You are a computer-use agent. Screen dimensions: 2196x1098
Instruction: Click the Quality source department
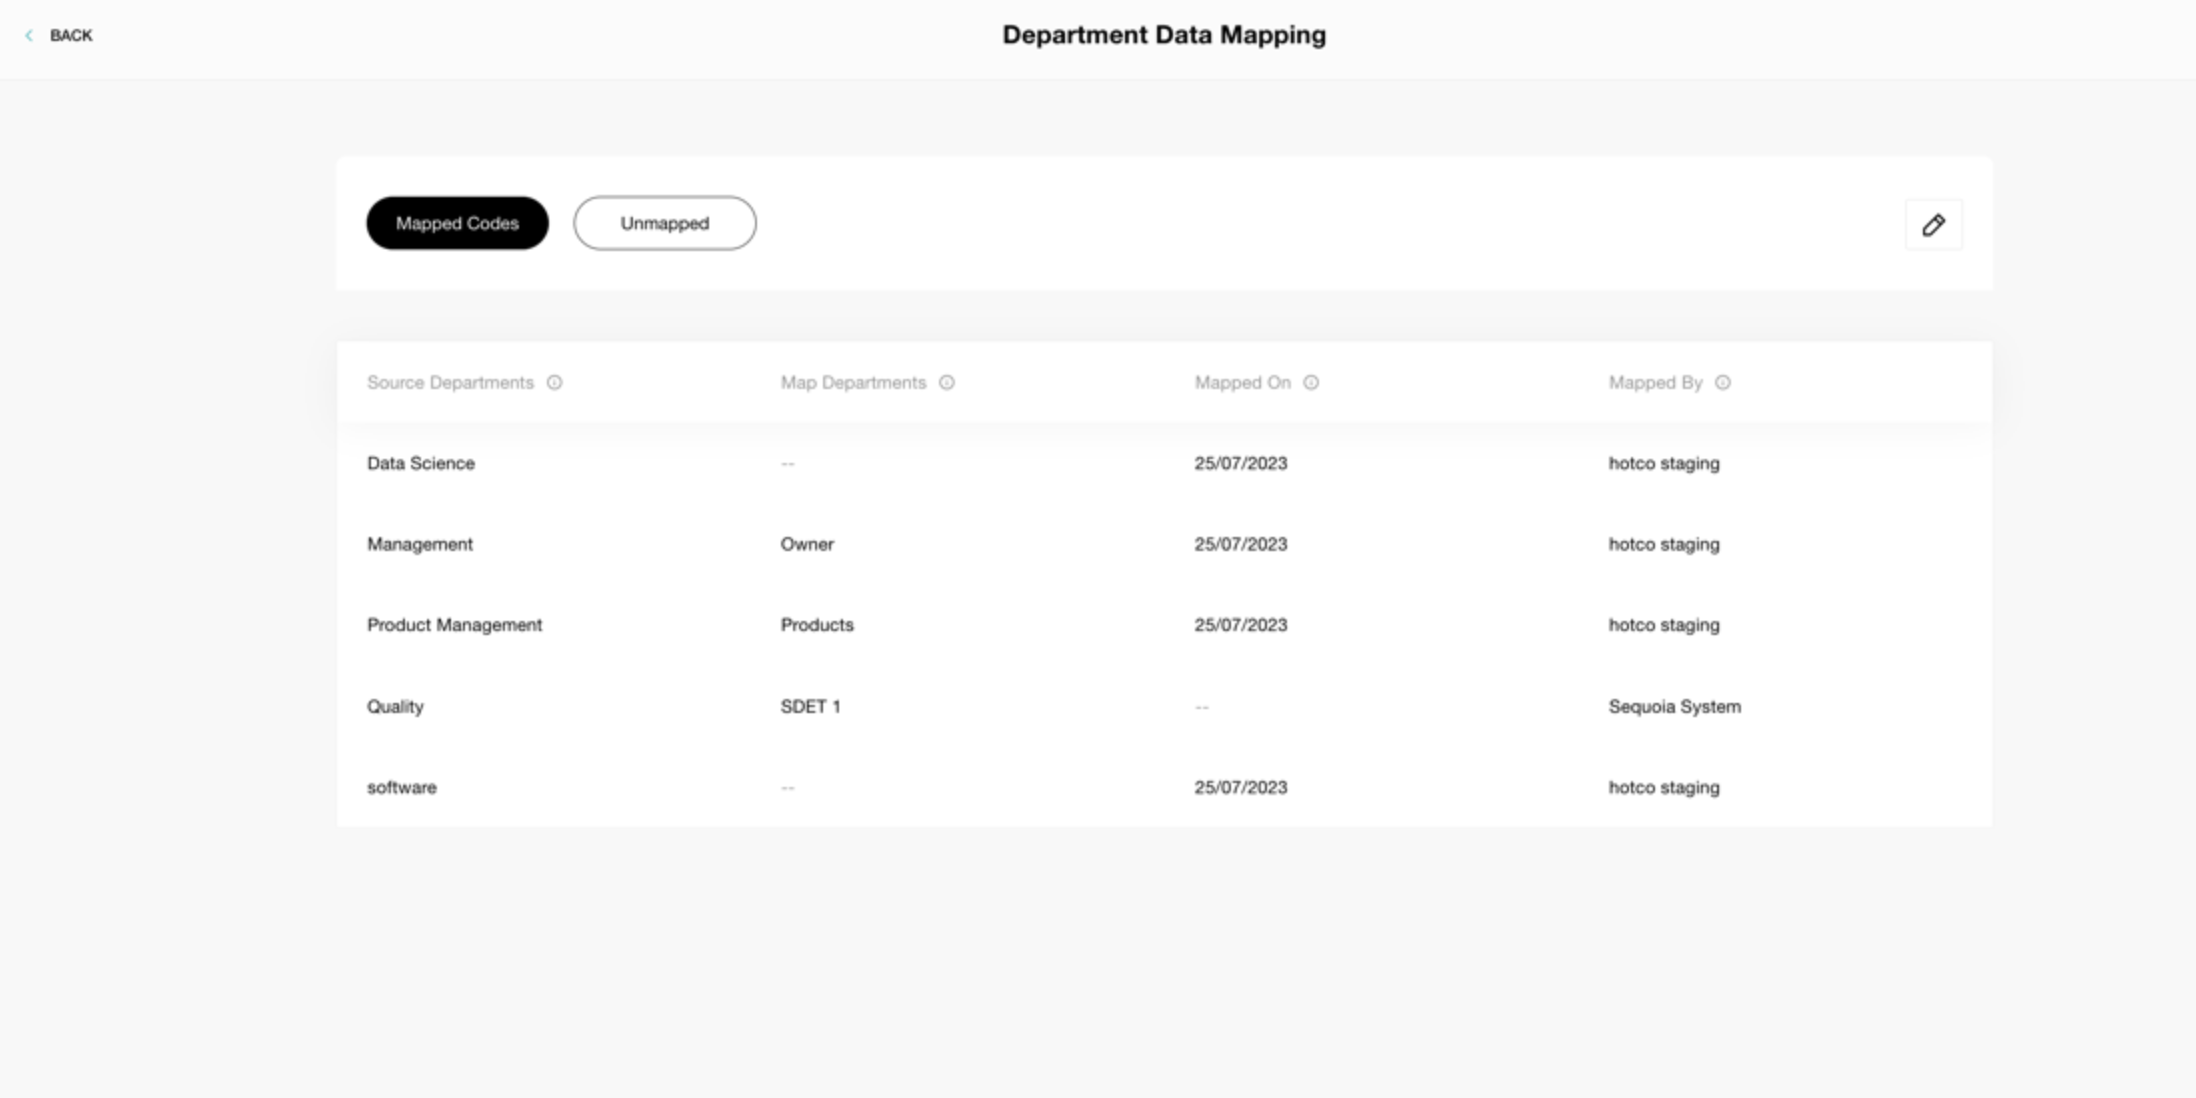[x=395, y=706]
